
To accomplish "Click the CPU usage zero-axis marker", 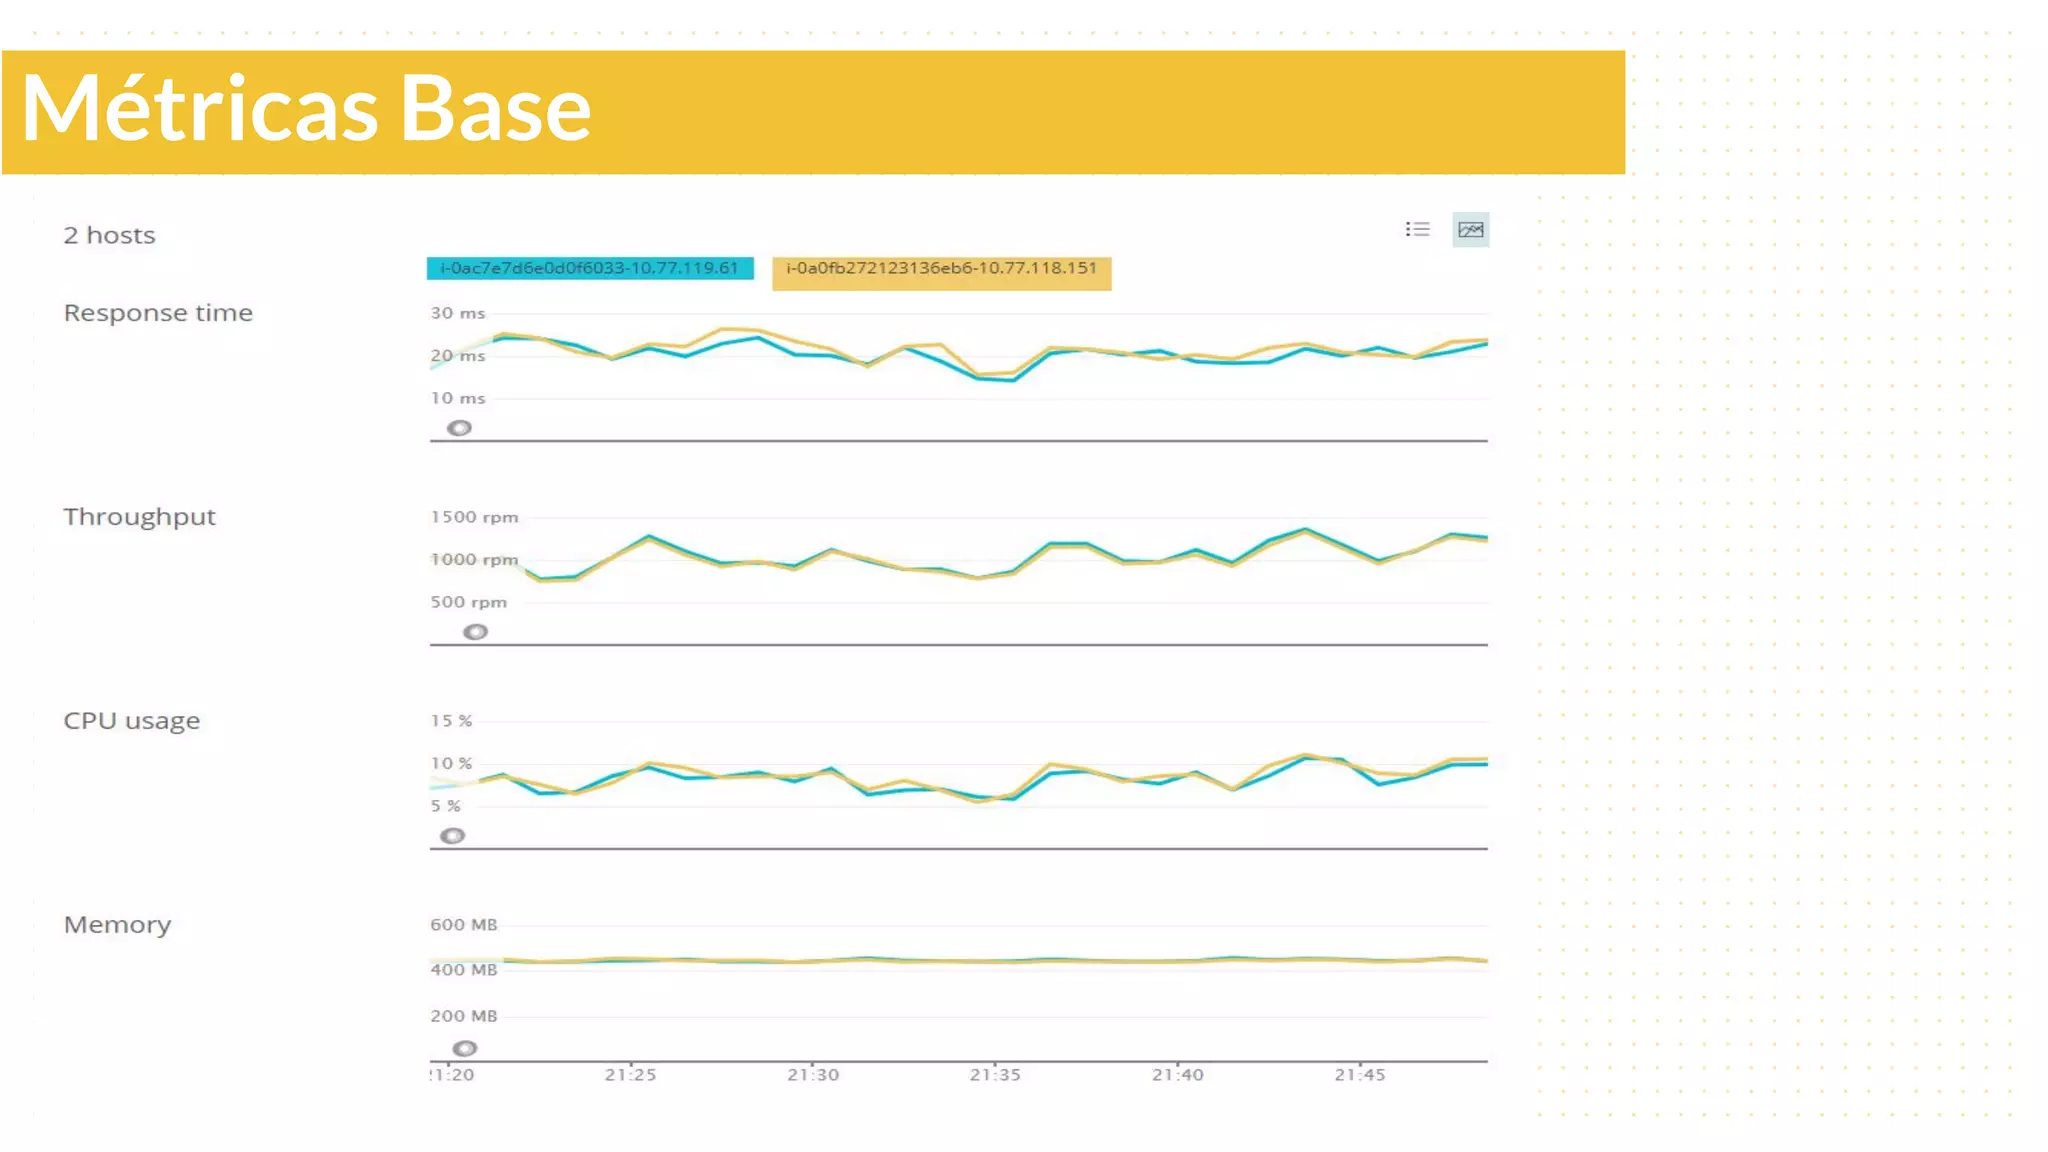I will click(452, 836).
